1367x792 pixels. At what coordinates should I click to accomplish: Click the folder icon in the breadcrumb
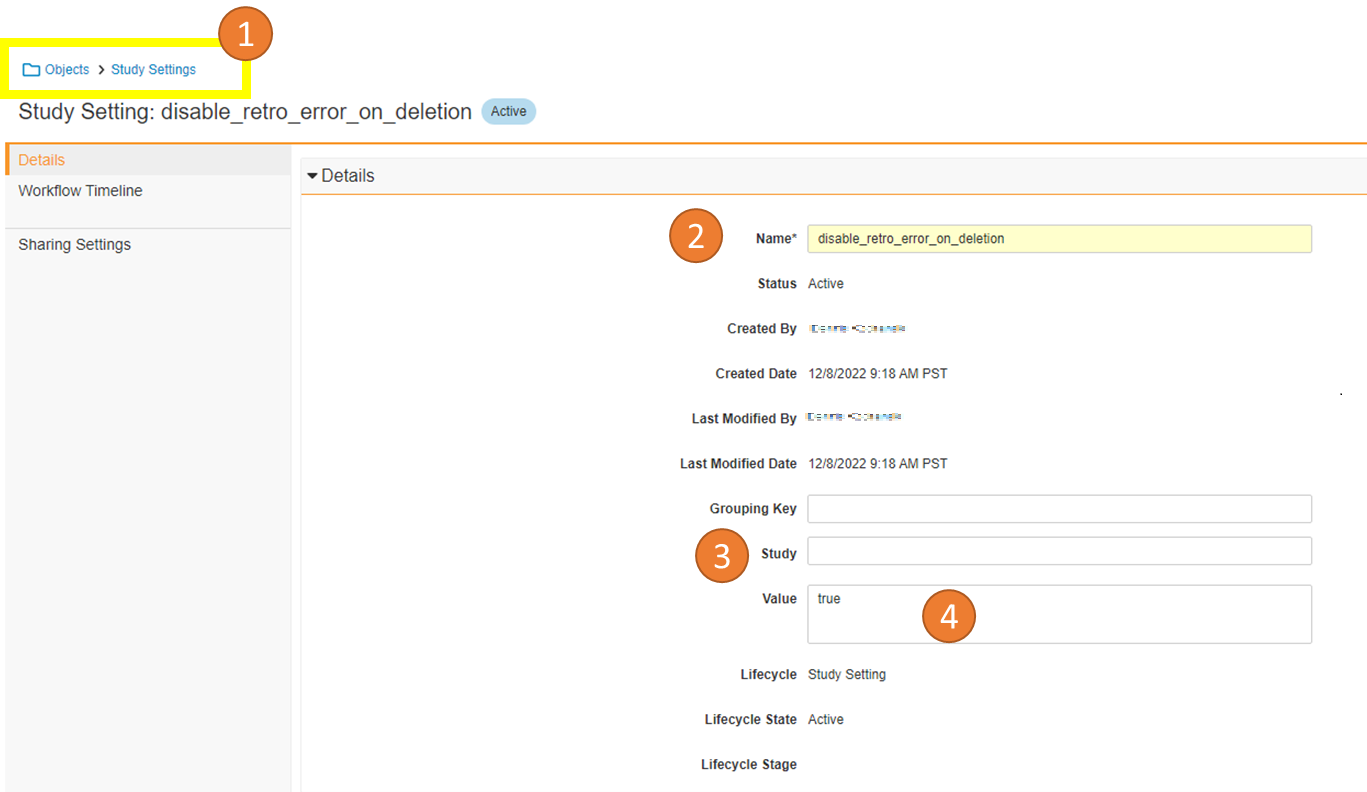pos(31,70)
